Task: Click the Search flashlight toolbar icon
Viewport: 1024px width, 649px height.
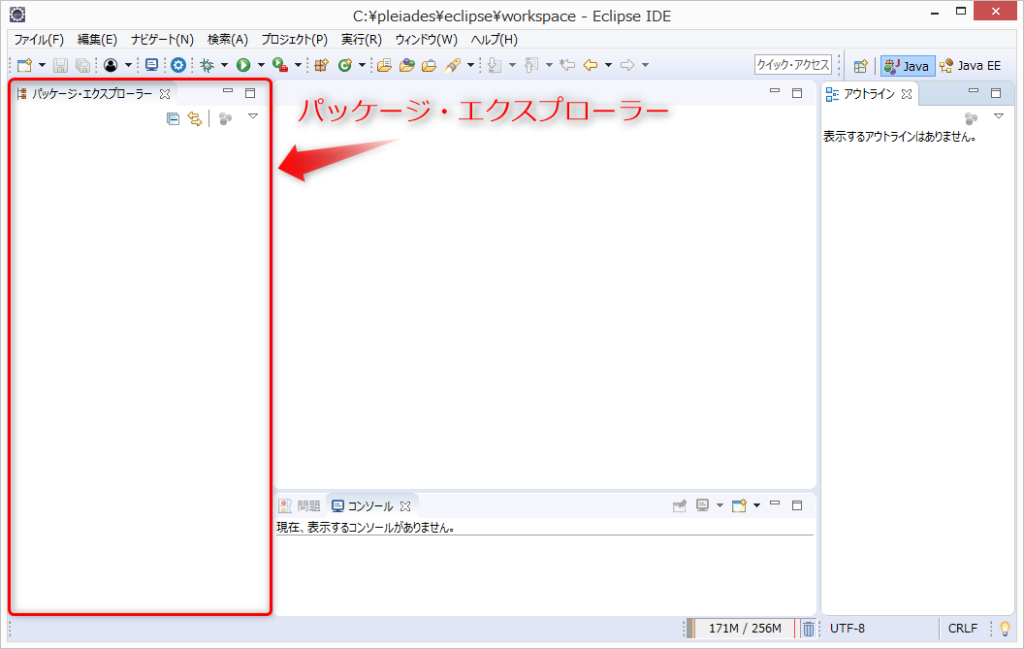Action: pos(453,65)
